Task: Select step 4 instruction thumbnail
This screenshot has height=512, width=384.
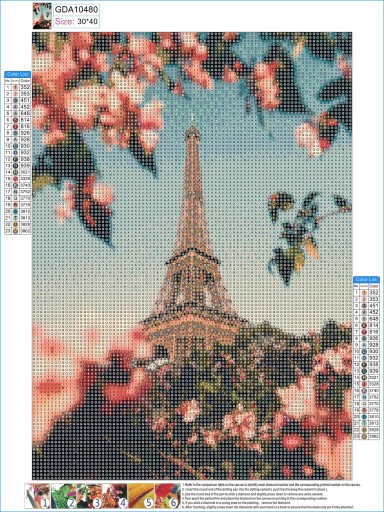Action: pos(115,496)
